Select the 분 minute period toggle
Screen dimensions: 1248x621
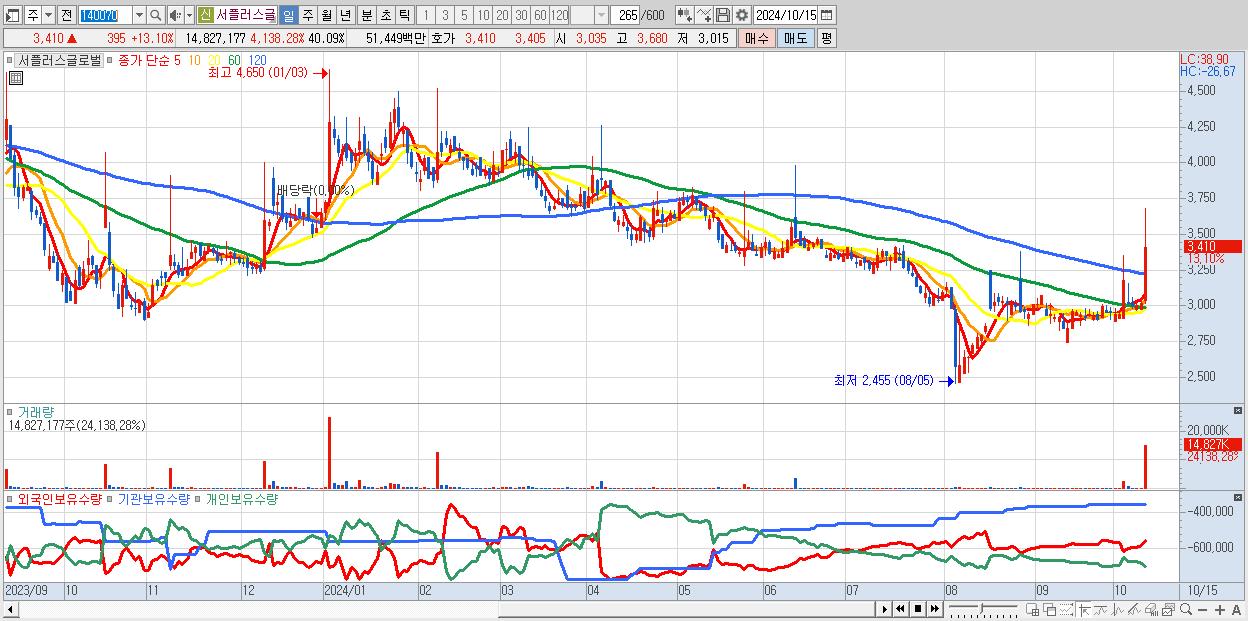click(366, 15)
